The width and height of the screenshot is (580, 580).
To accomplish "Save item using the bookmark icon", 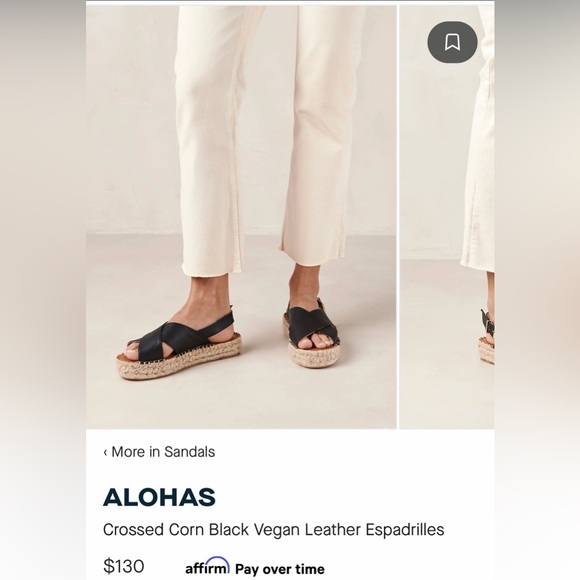I will point(452,42).
